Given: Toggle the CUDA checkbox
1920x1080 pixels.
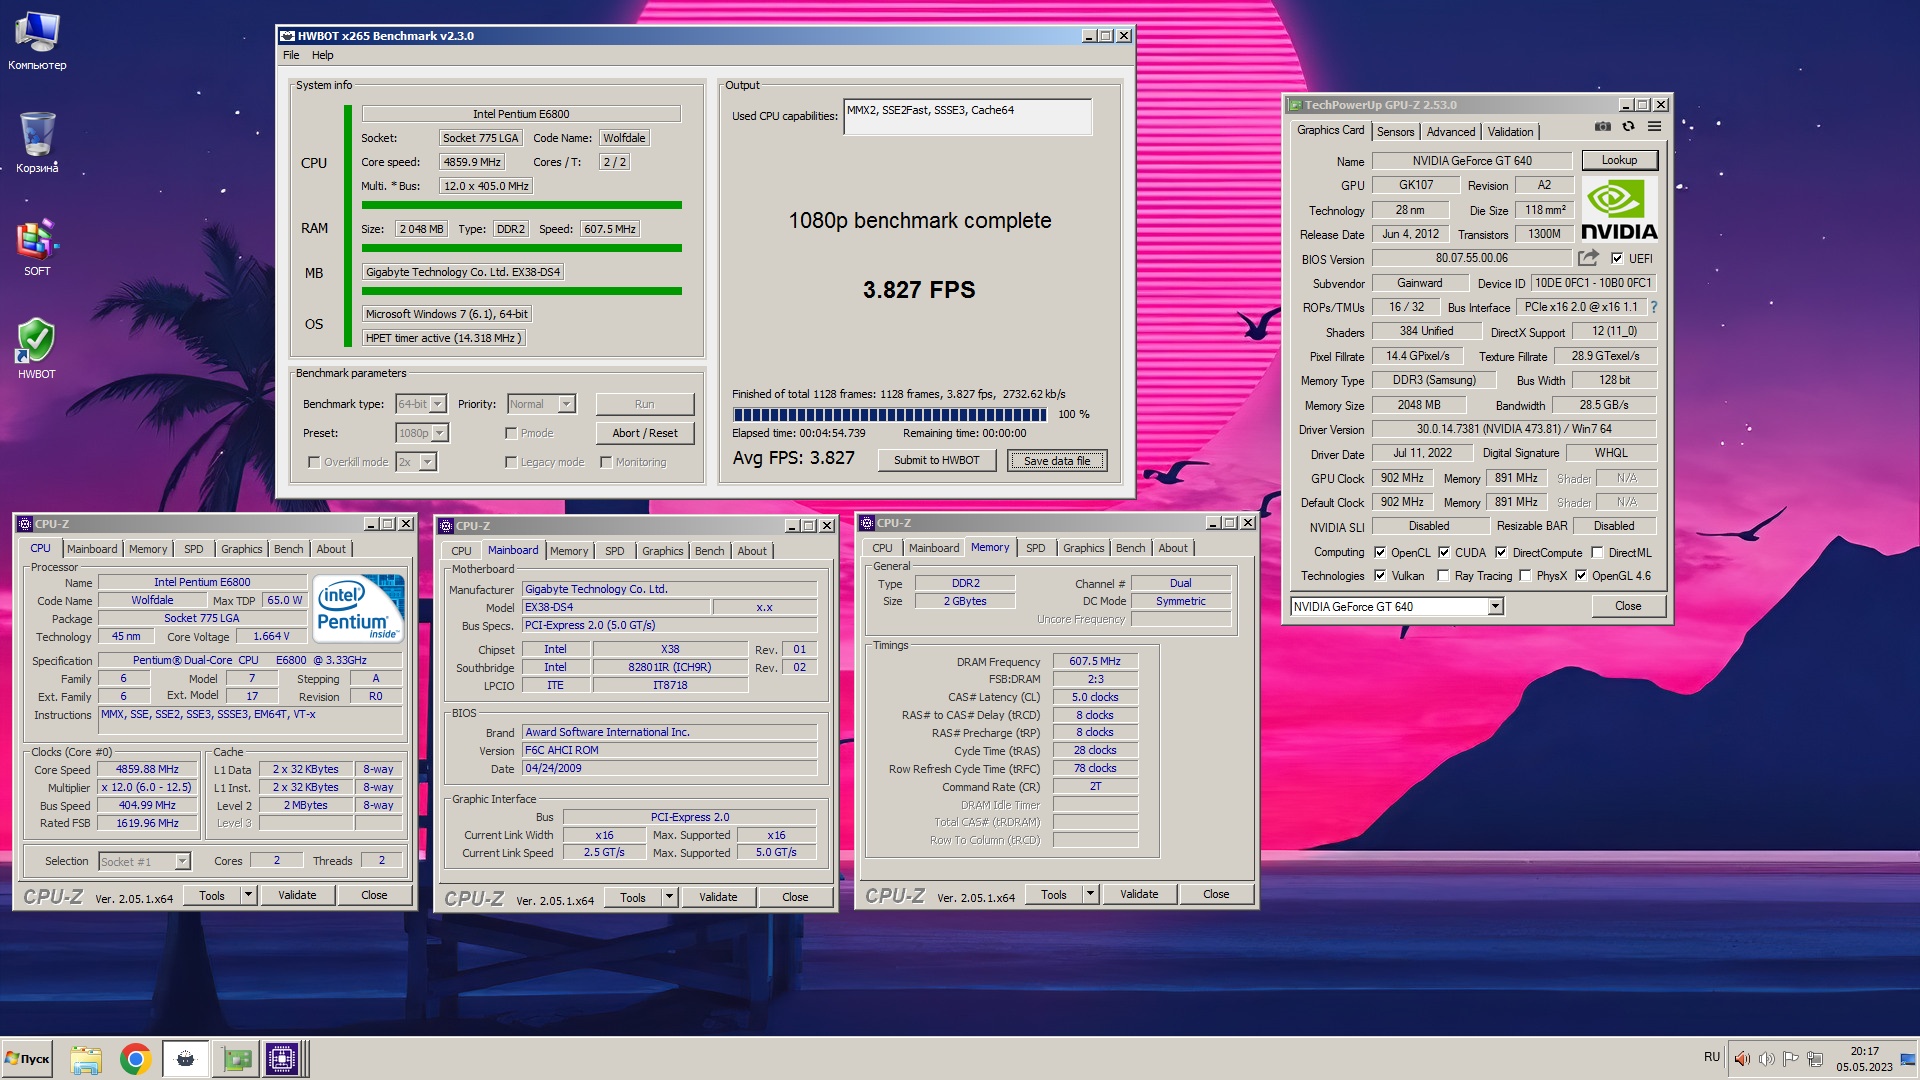Looking at the screenshot, I should click(1444, 552).
